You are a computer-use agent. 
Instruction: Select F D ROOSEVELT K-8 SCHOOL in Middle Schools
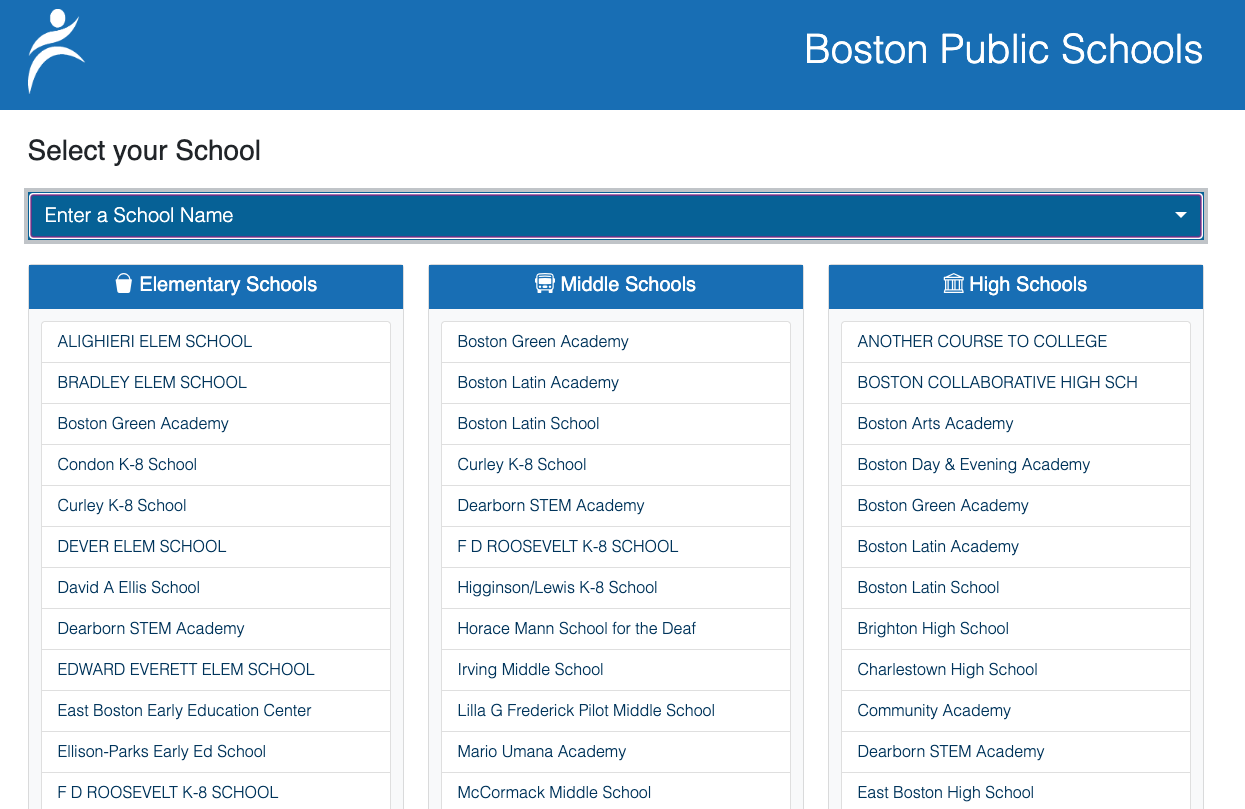click(616, 547)
